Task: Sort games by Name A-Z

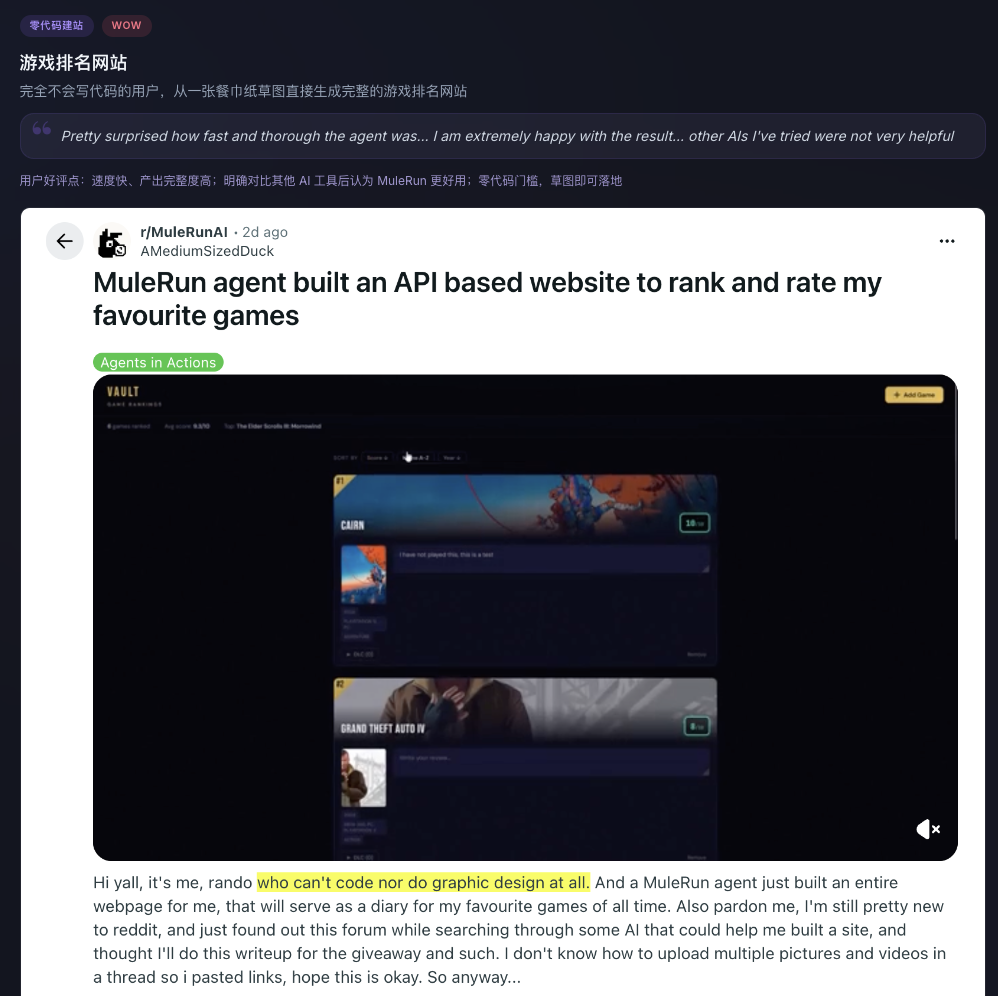Action: click(x=417, y=458)
